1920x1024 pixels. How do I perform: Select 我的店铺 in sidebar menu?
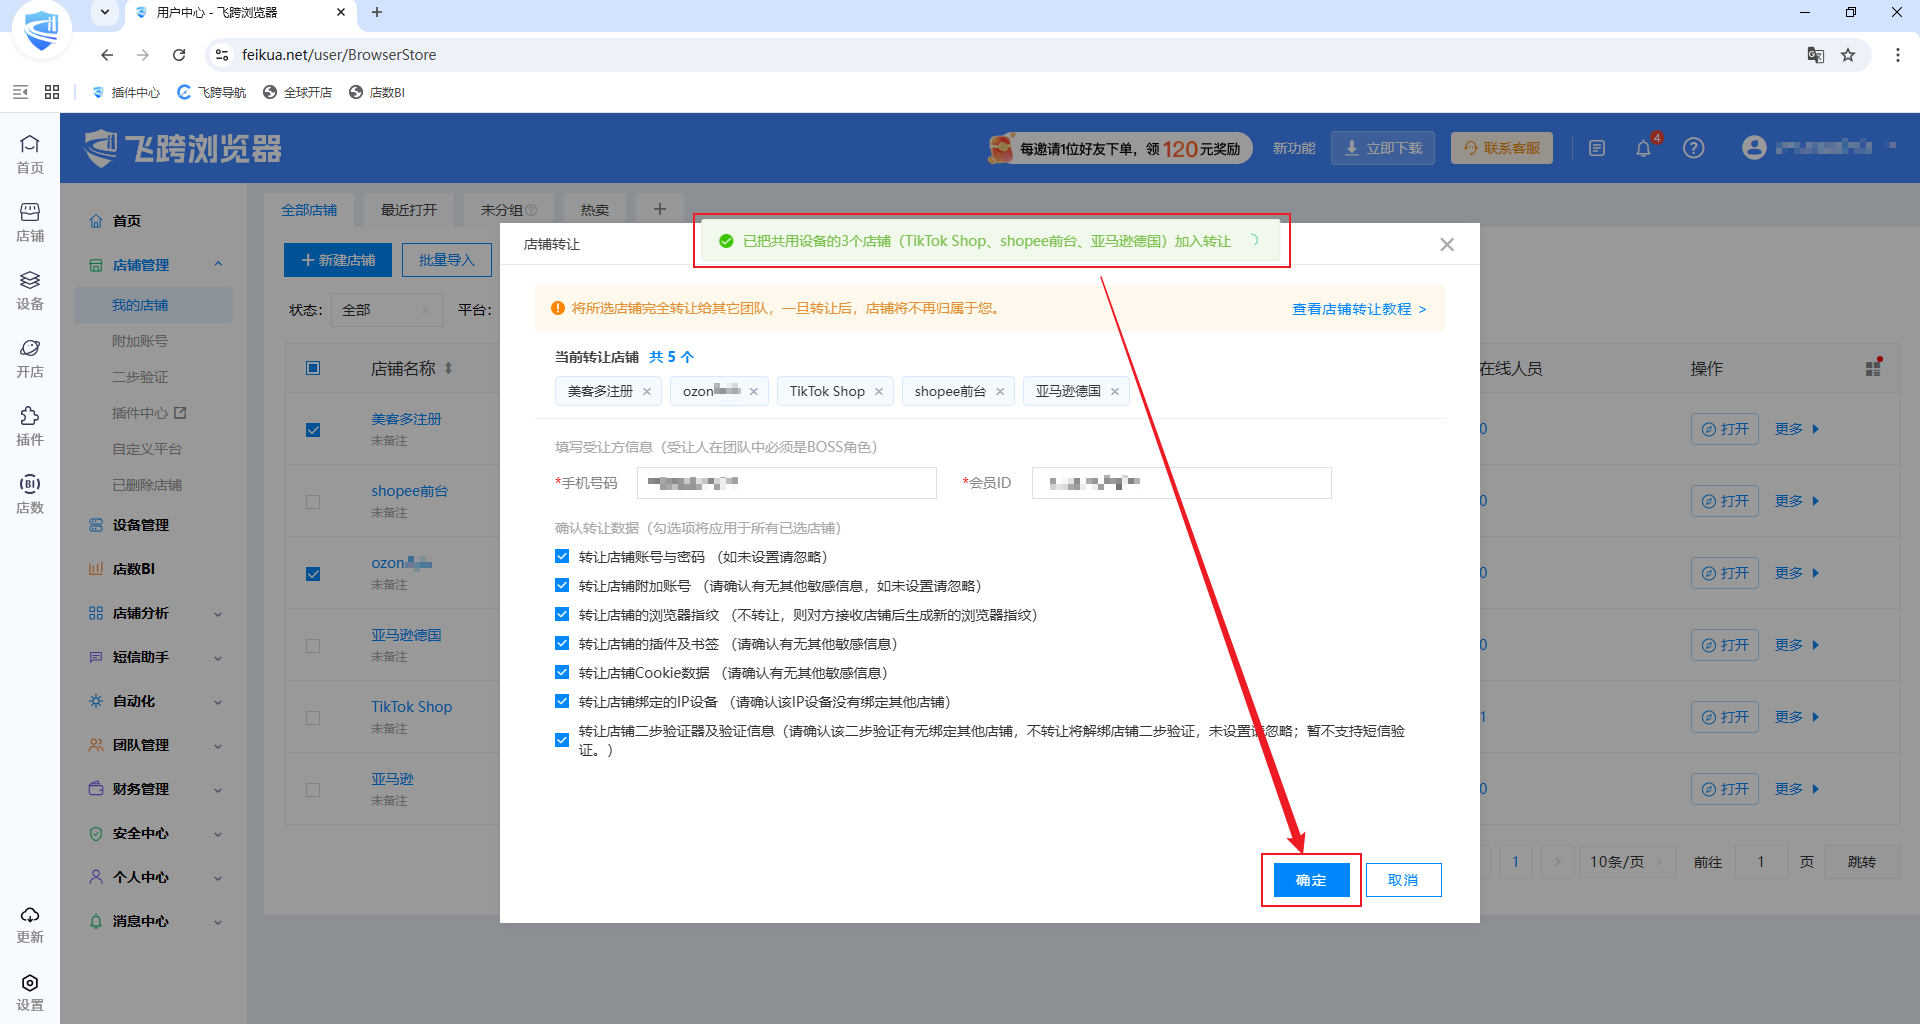pyautogui.click(x=153, y=305)
